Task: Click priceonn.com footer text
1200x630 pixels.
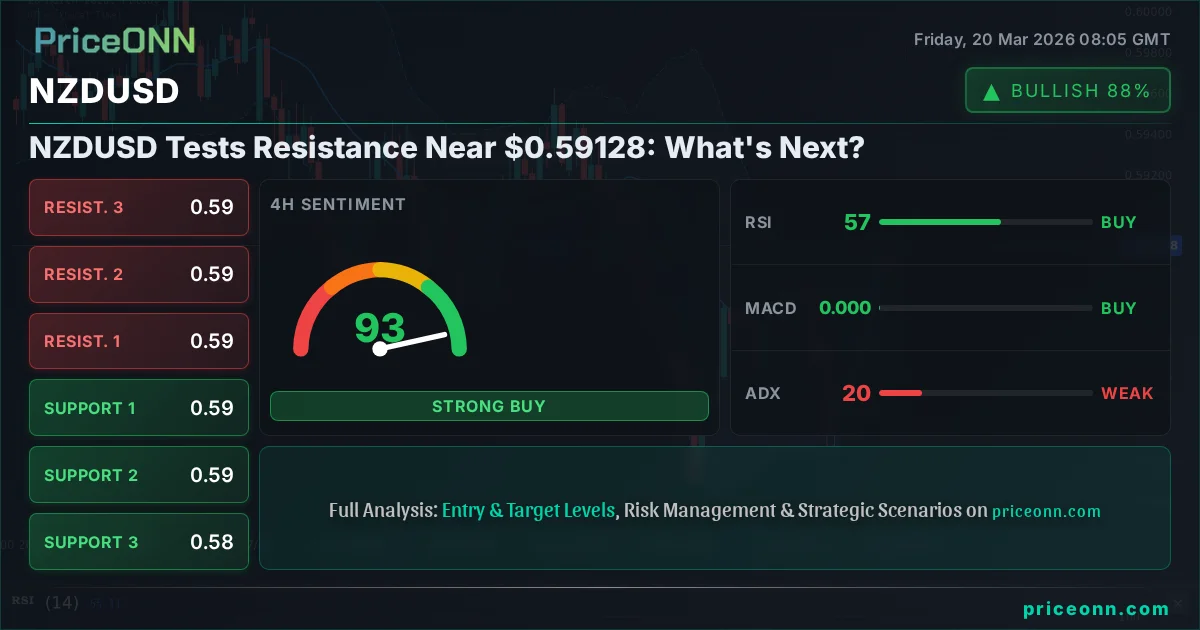Action: [1096, 608]
